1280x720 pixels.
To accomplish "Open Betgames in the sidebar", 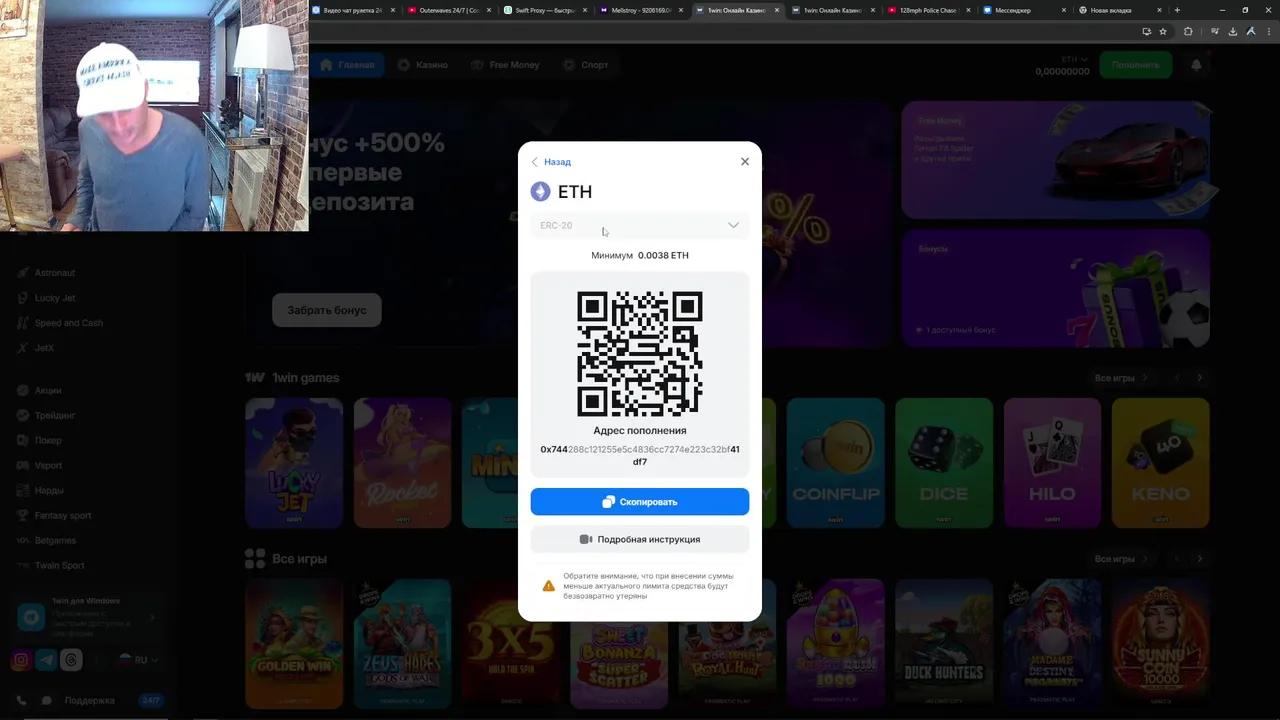I will click(x=47, y=540).
